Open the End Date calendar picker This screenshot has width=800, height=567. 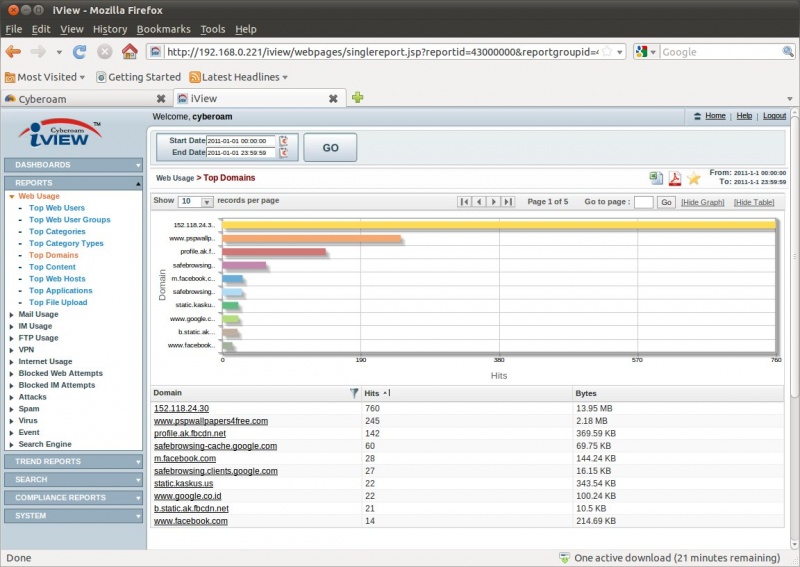pyautogui.click(x=283, y=153)
